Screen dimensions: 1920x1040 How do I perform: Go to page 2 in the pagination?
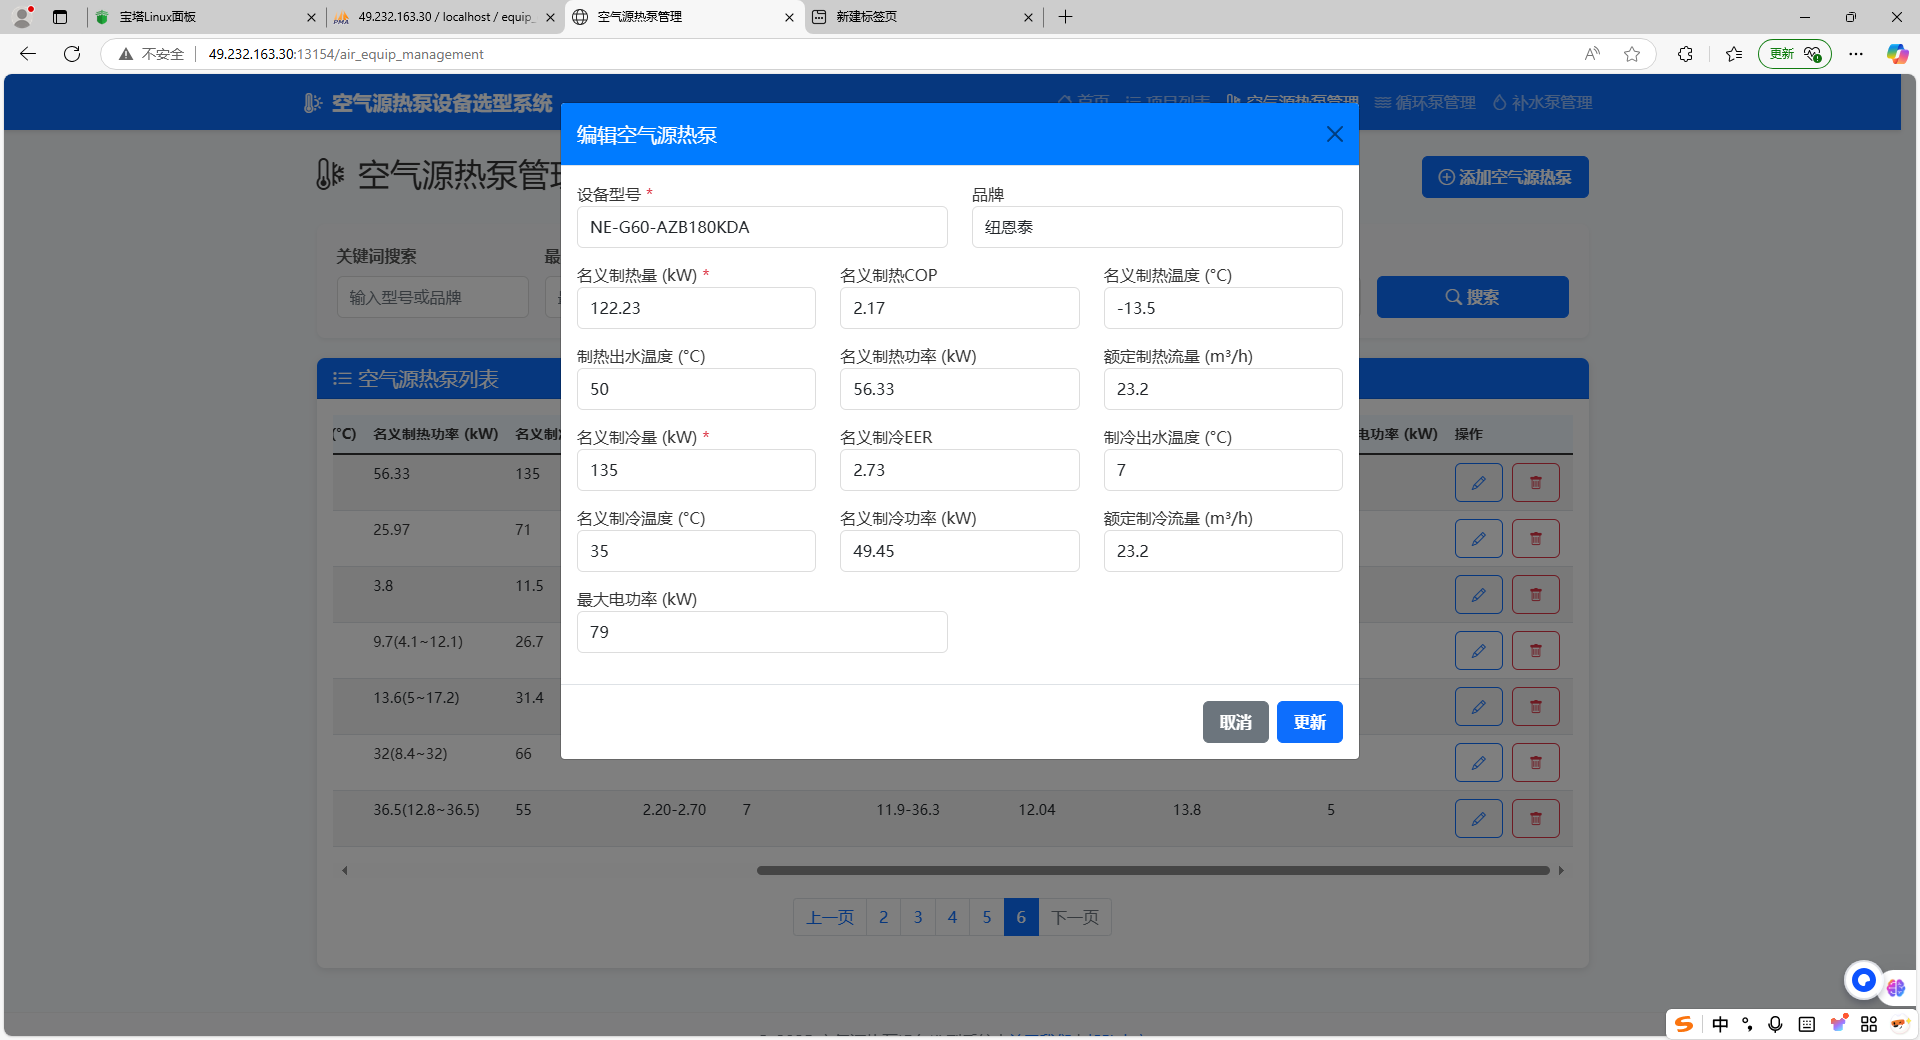coord(883,917)
